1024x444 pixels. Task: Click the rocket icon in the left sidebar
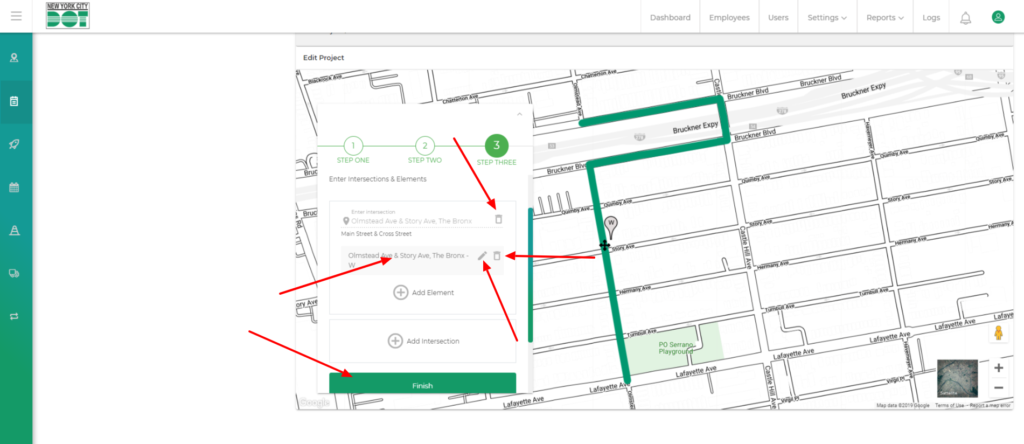point(15,144)
